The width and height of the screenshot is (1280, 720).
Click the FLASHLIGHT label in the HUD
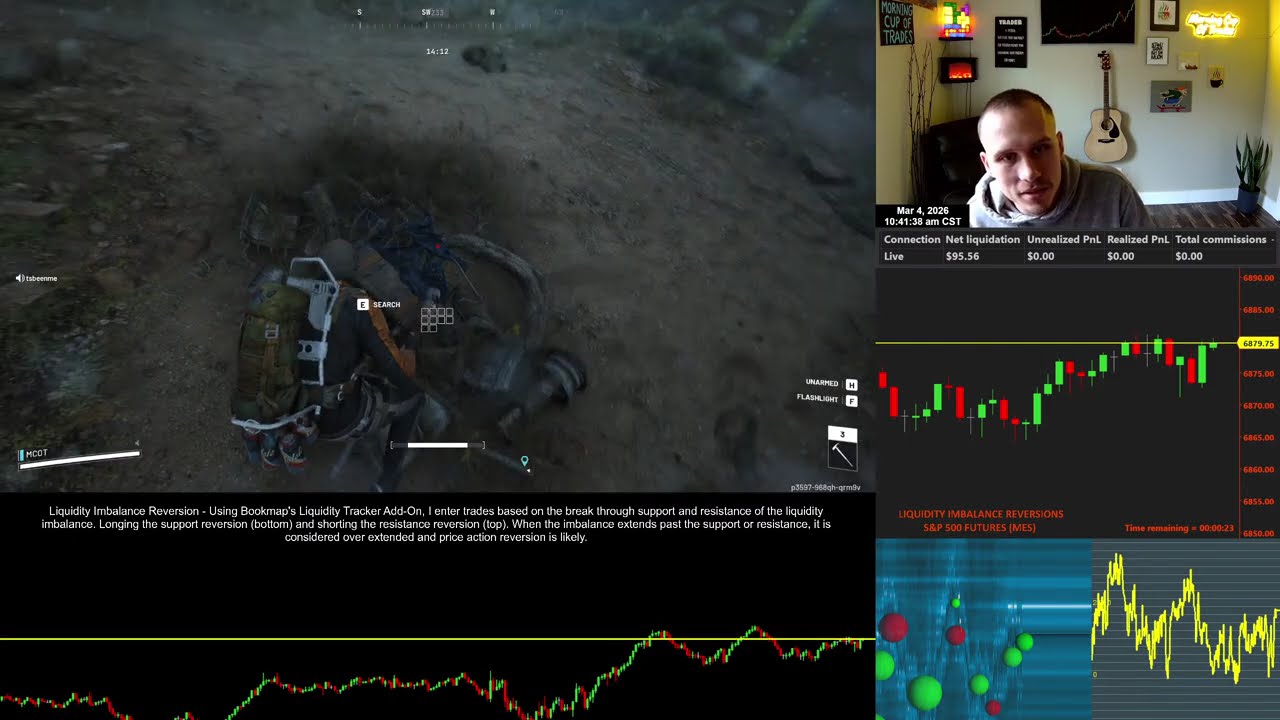click(817, 399)
